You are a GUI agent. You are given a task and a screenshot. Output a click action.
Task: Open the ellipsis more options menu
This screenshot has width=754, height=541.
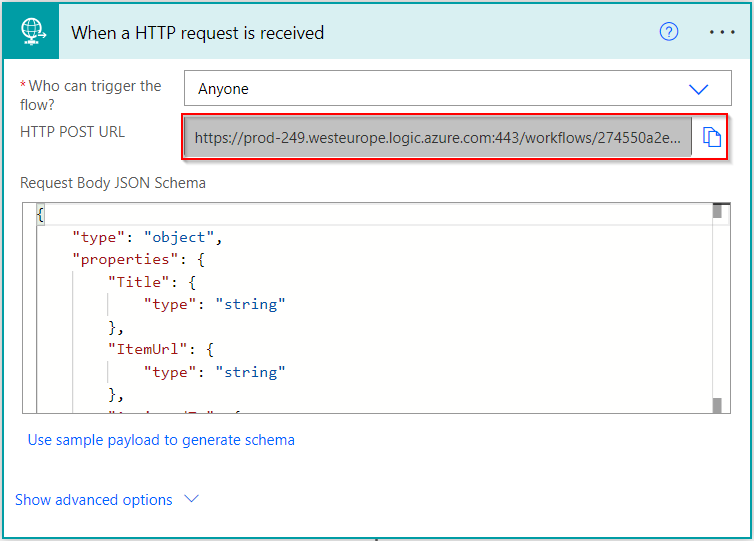(722, 32)
